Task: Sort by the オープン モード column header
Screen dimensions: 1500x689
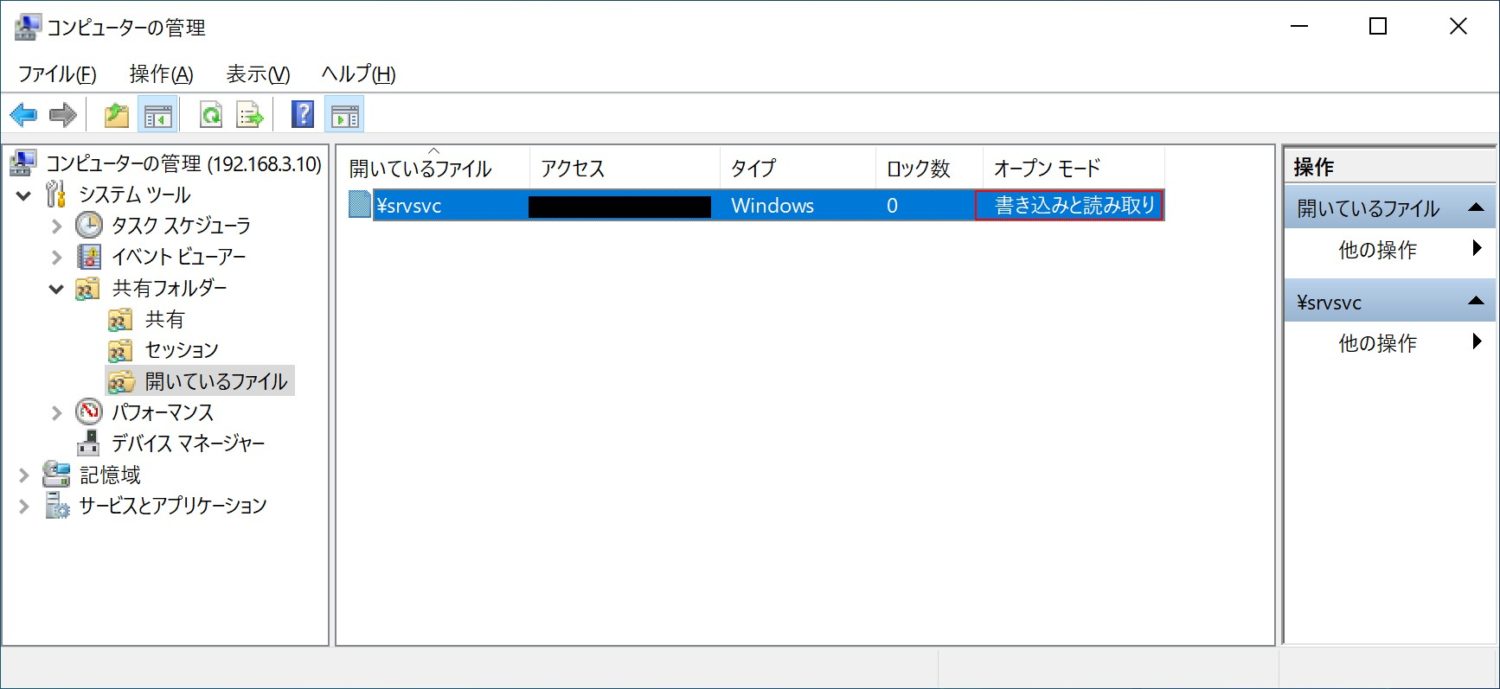Action: coord(1046,169)
